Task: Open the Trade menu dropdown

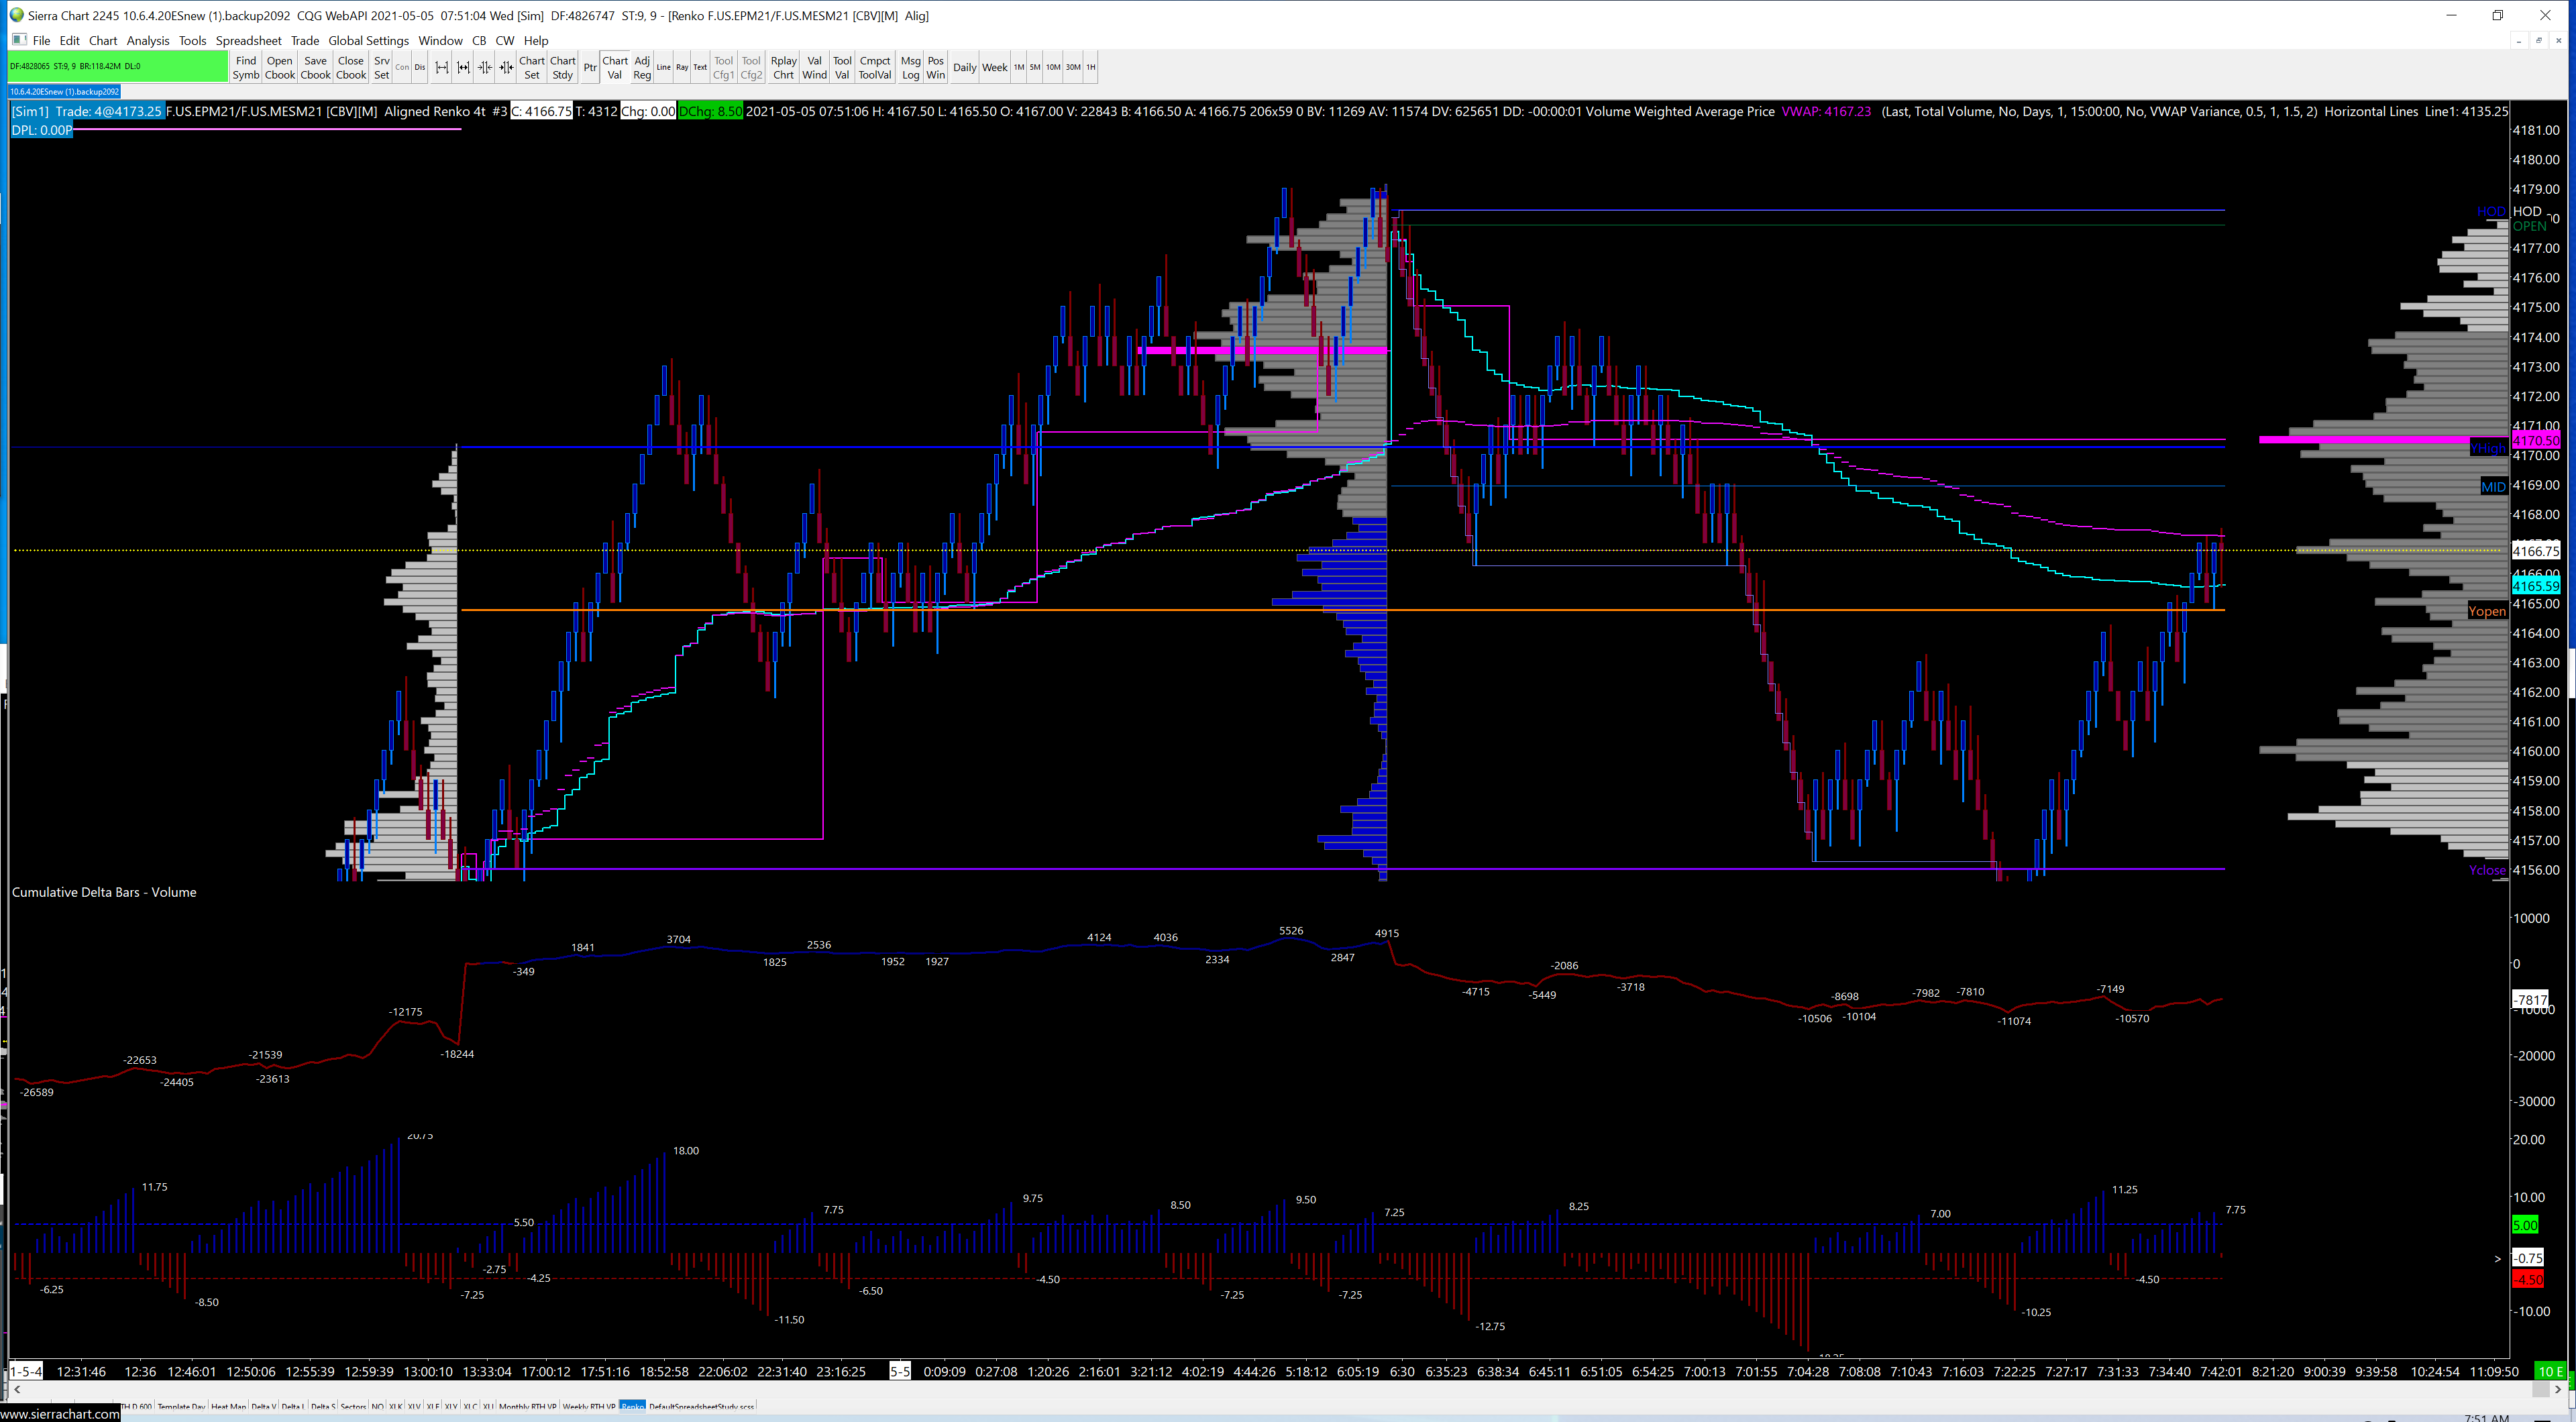Action: pyautogui.click(x=304, y=41)
